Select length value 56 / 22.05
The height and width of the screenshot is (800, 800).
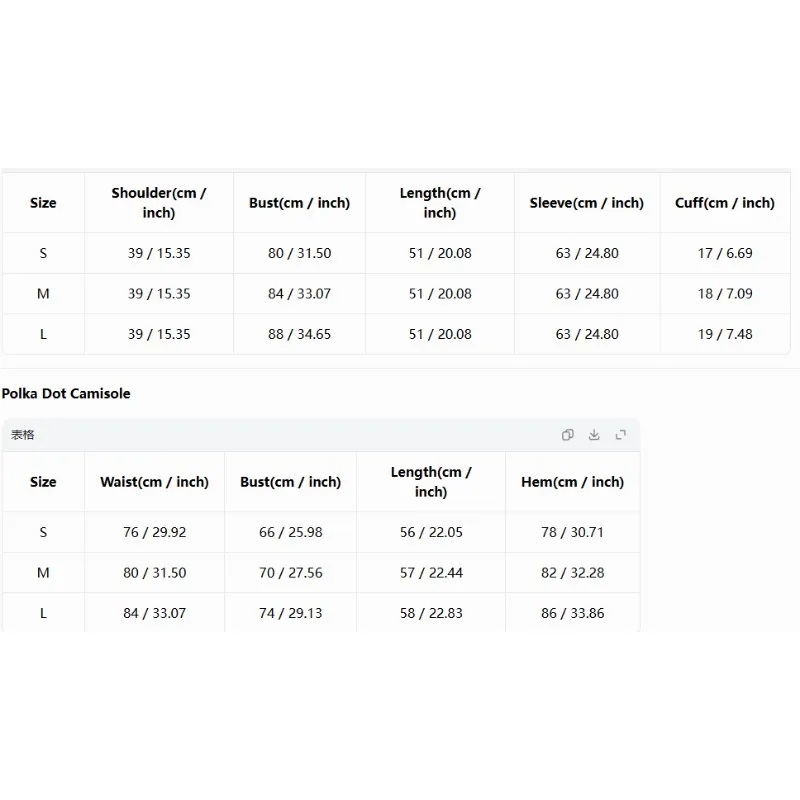click(431, 532)
